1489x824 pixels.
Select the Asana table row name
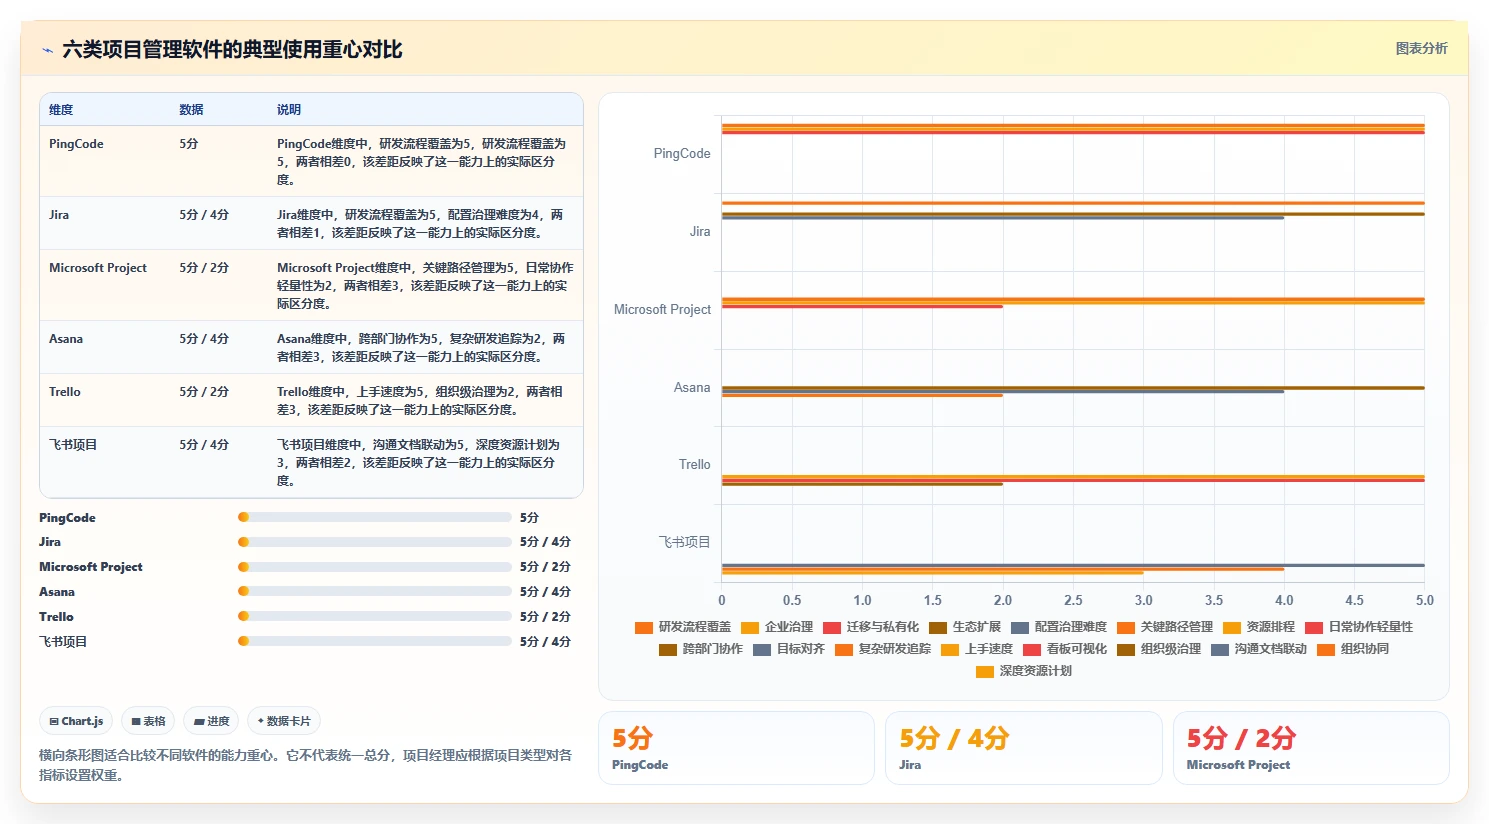[x=66, y=339]
